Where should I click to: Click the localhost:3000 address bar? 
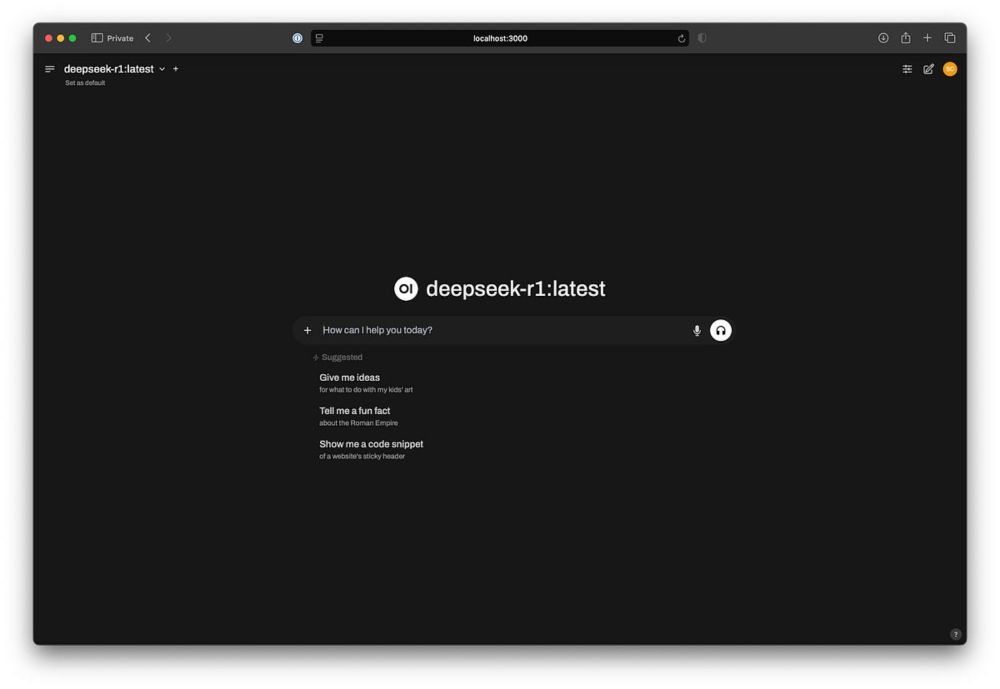(x=500, y=38)
